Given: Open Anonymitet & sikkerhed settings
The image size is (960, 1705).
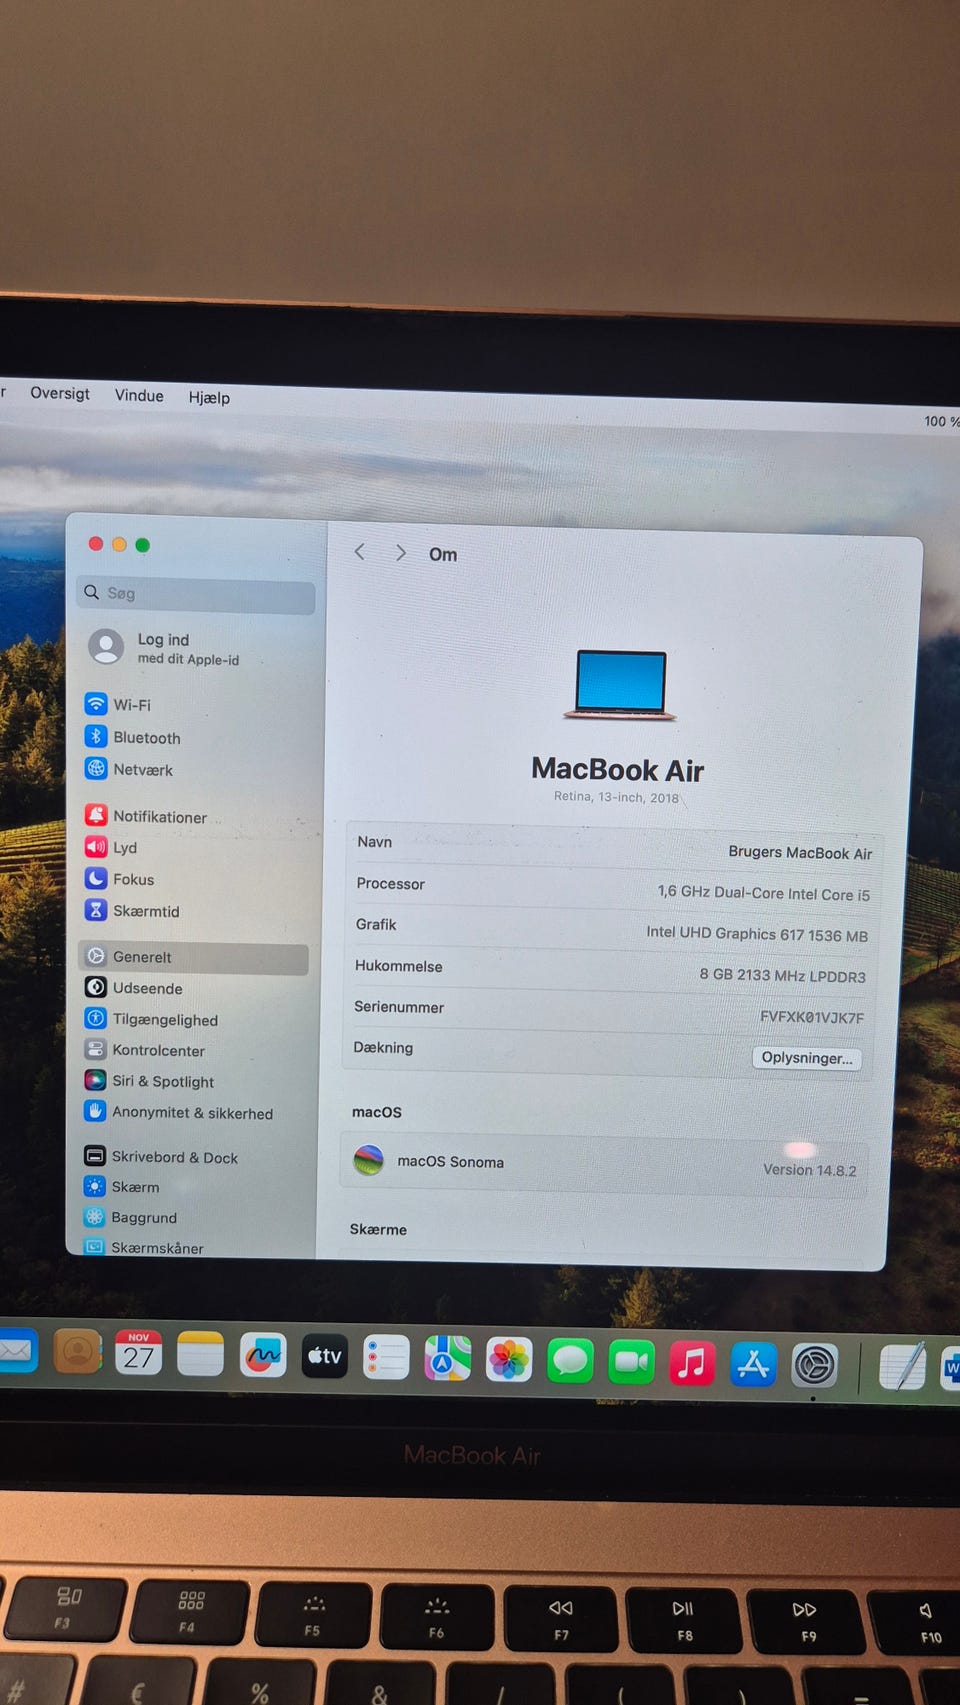Looking at the screenshot, I should (x=179, y=1112).
